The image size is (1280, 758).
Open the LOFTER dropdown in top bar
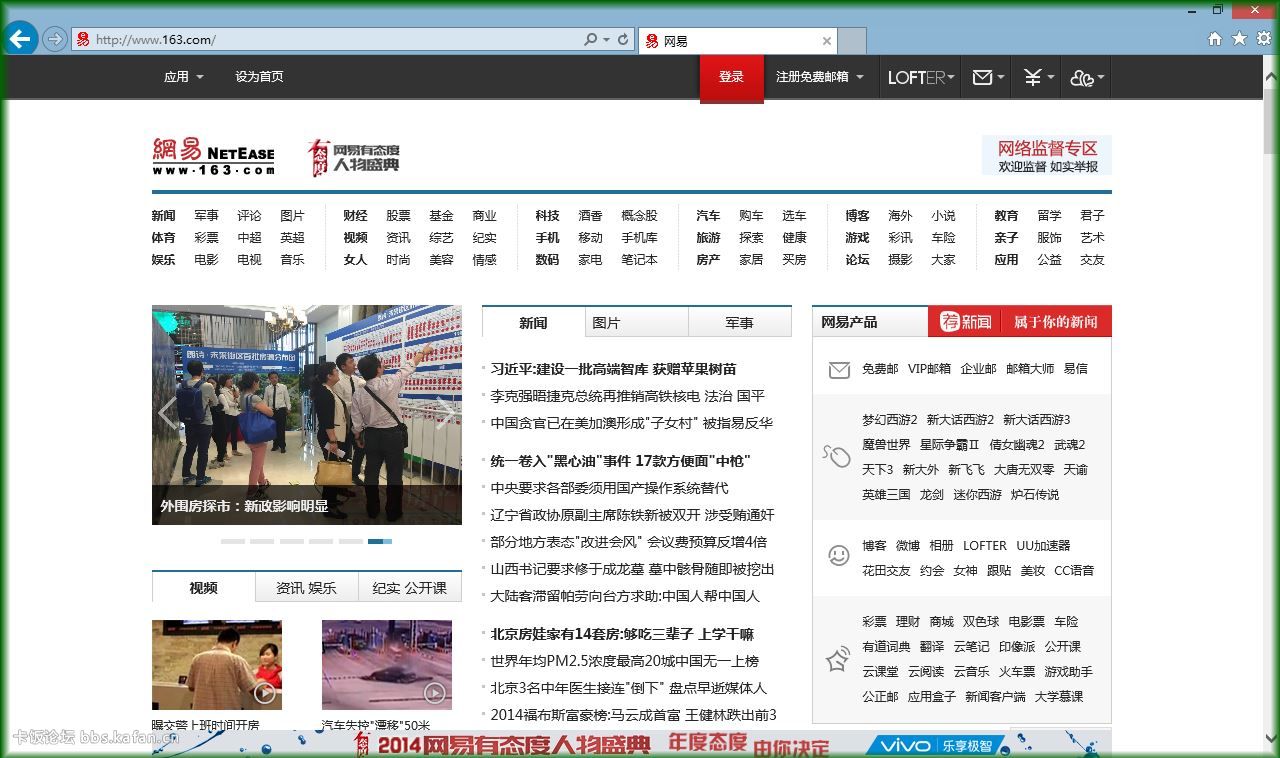[x=920, y=77]
